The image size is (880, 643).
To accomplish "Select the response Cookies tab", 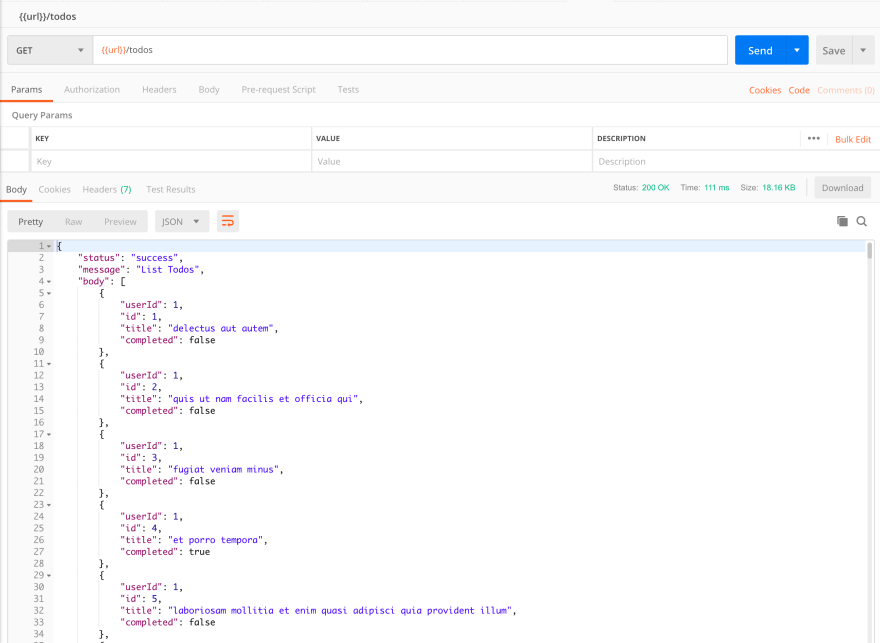I will click(x=54, y=189).
